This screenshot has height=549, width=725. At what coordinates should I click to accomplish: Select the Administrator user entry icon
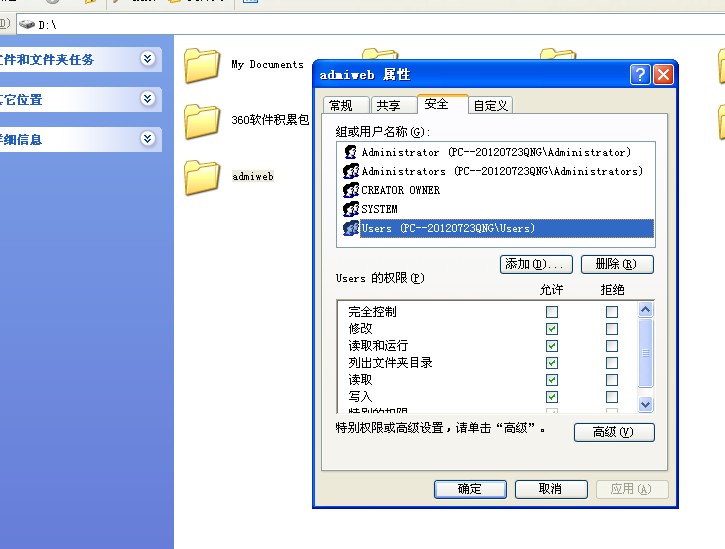(x=351, y=153)
